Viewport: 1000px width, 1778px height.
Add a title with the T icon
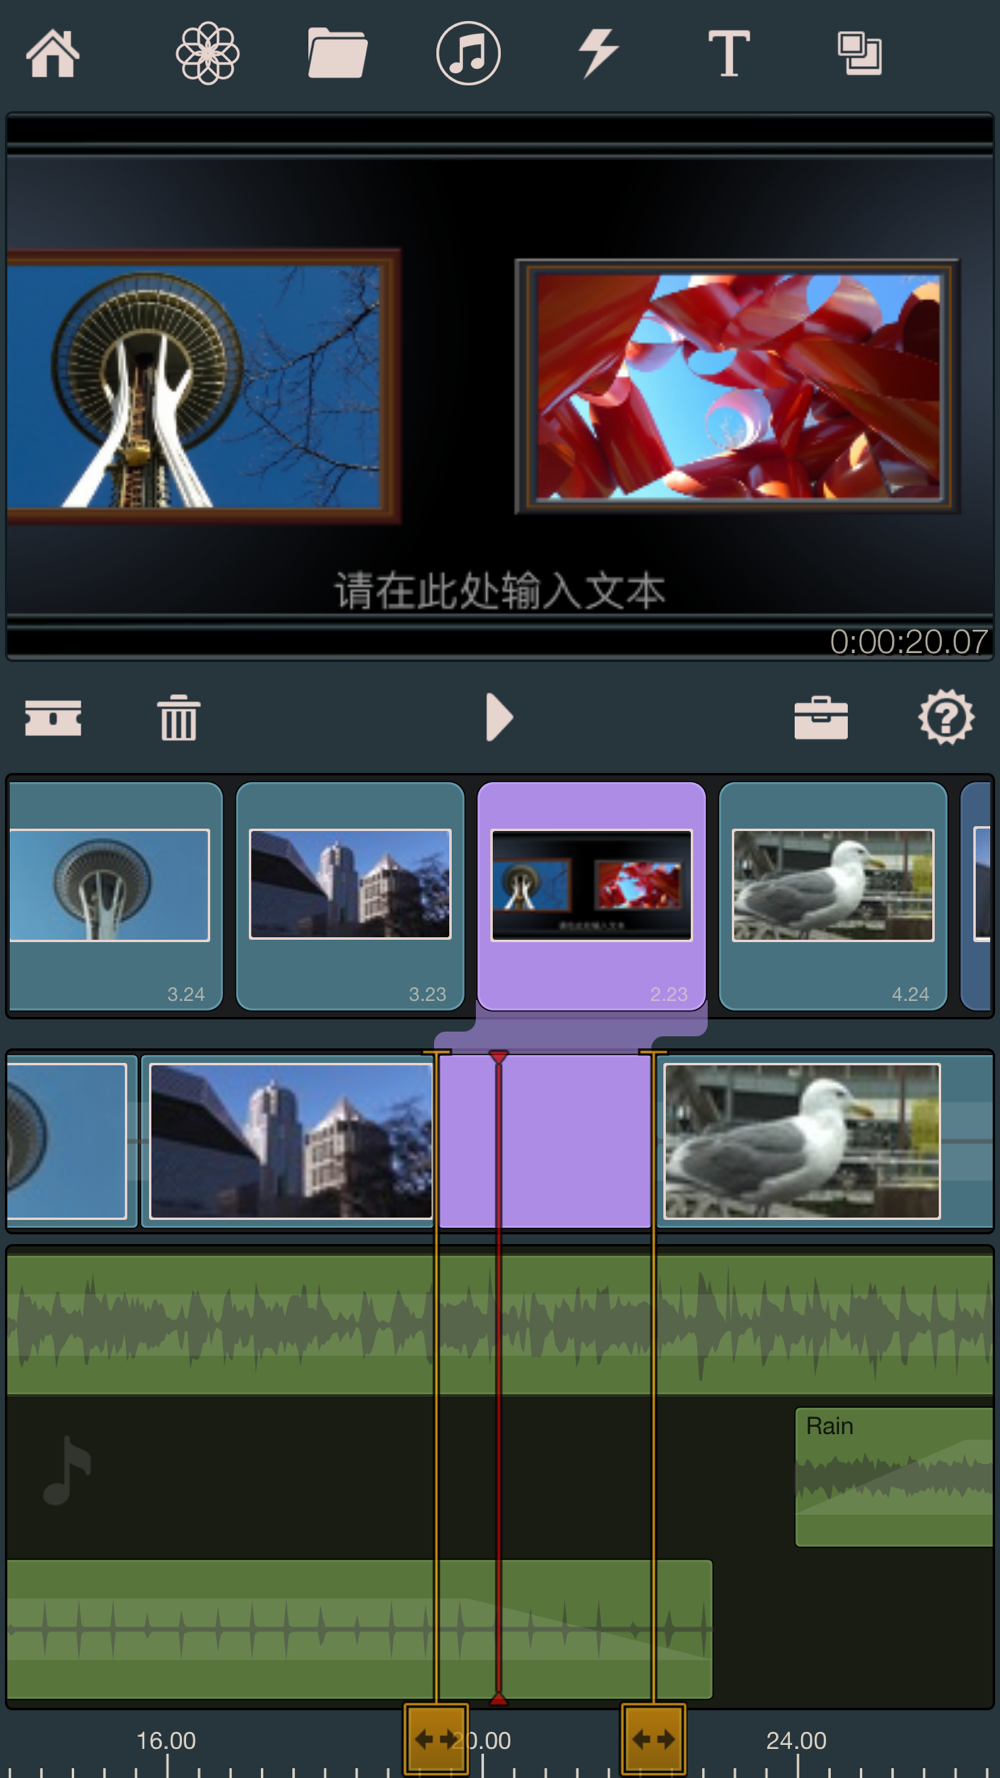tap(729, 53)
